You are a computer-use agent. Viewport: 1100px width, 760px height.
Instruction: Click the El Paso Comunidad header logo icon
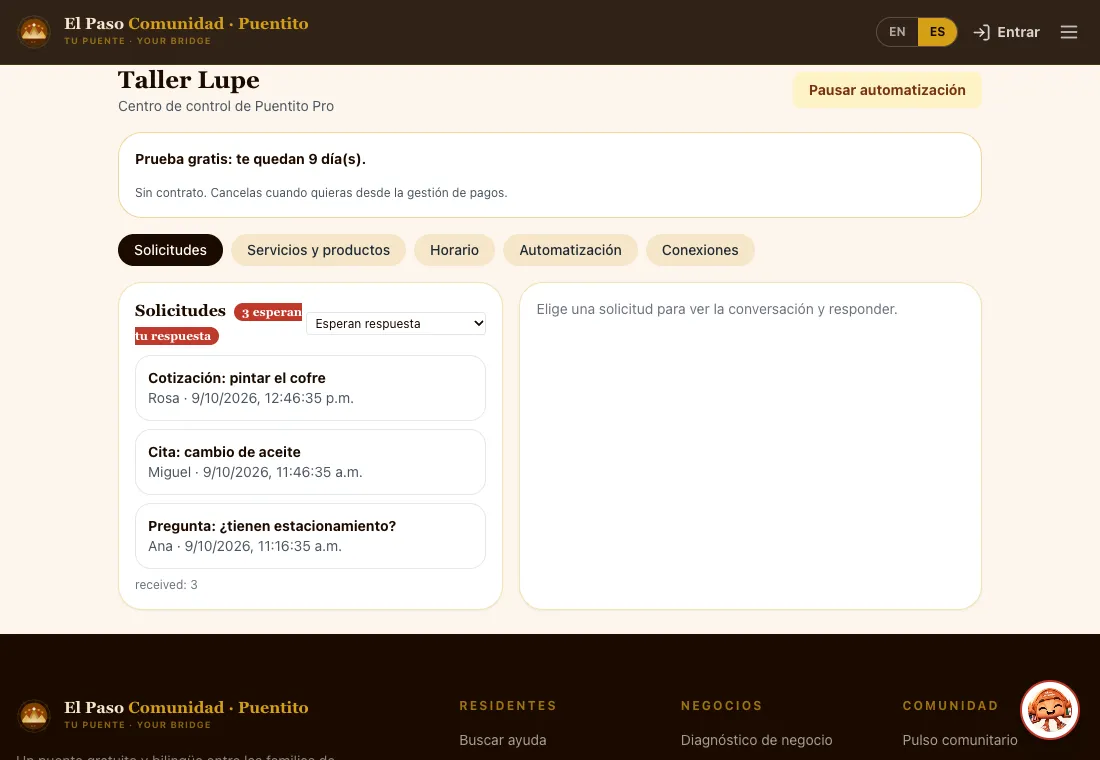[x=34, y=32]
